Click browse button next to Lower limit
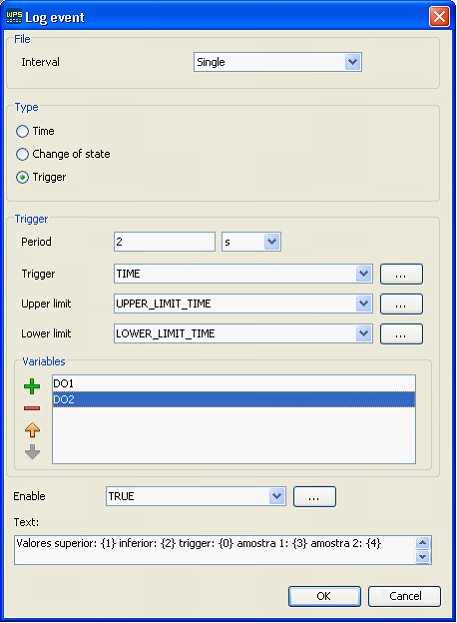 401,334
